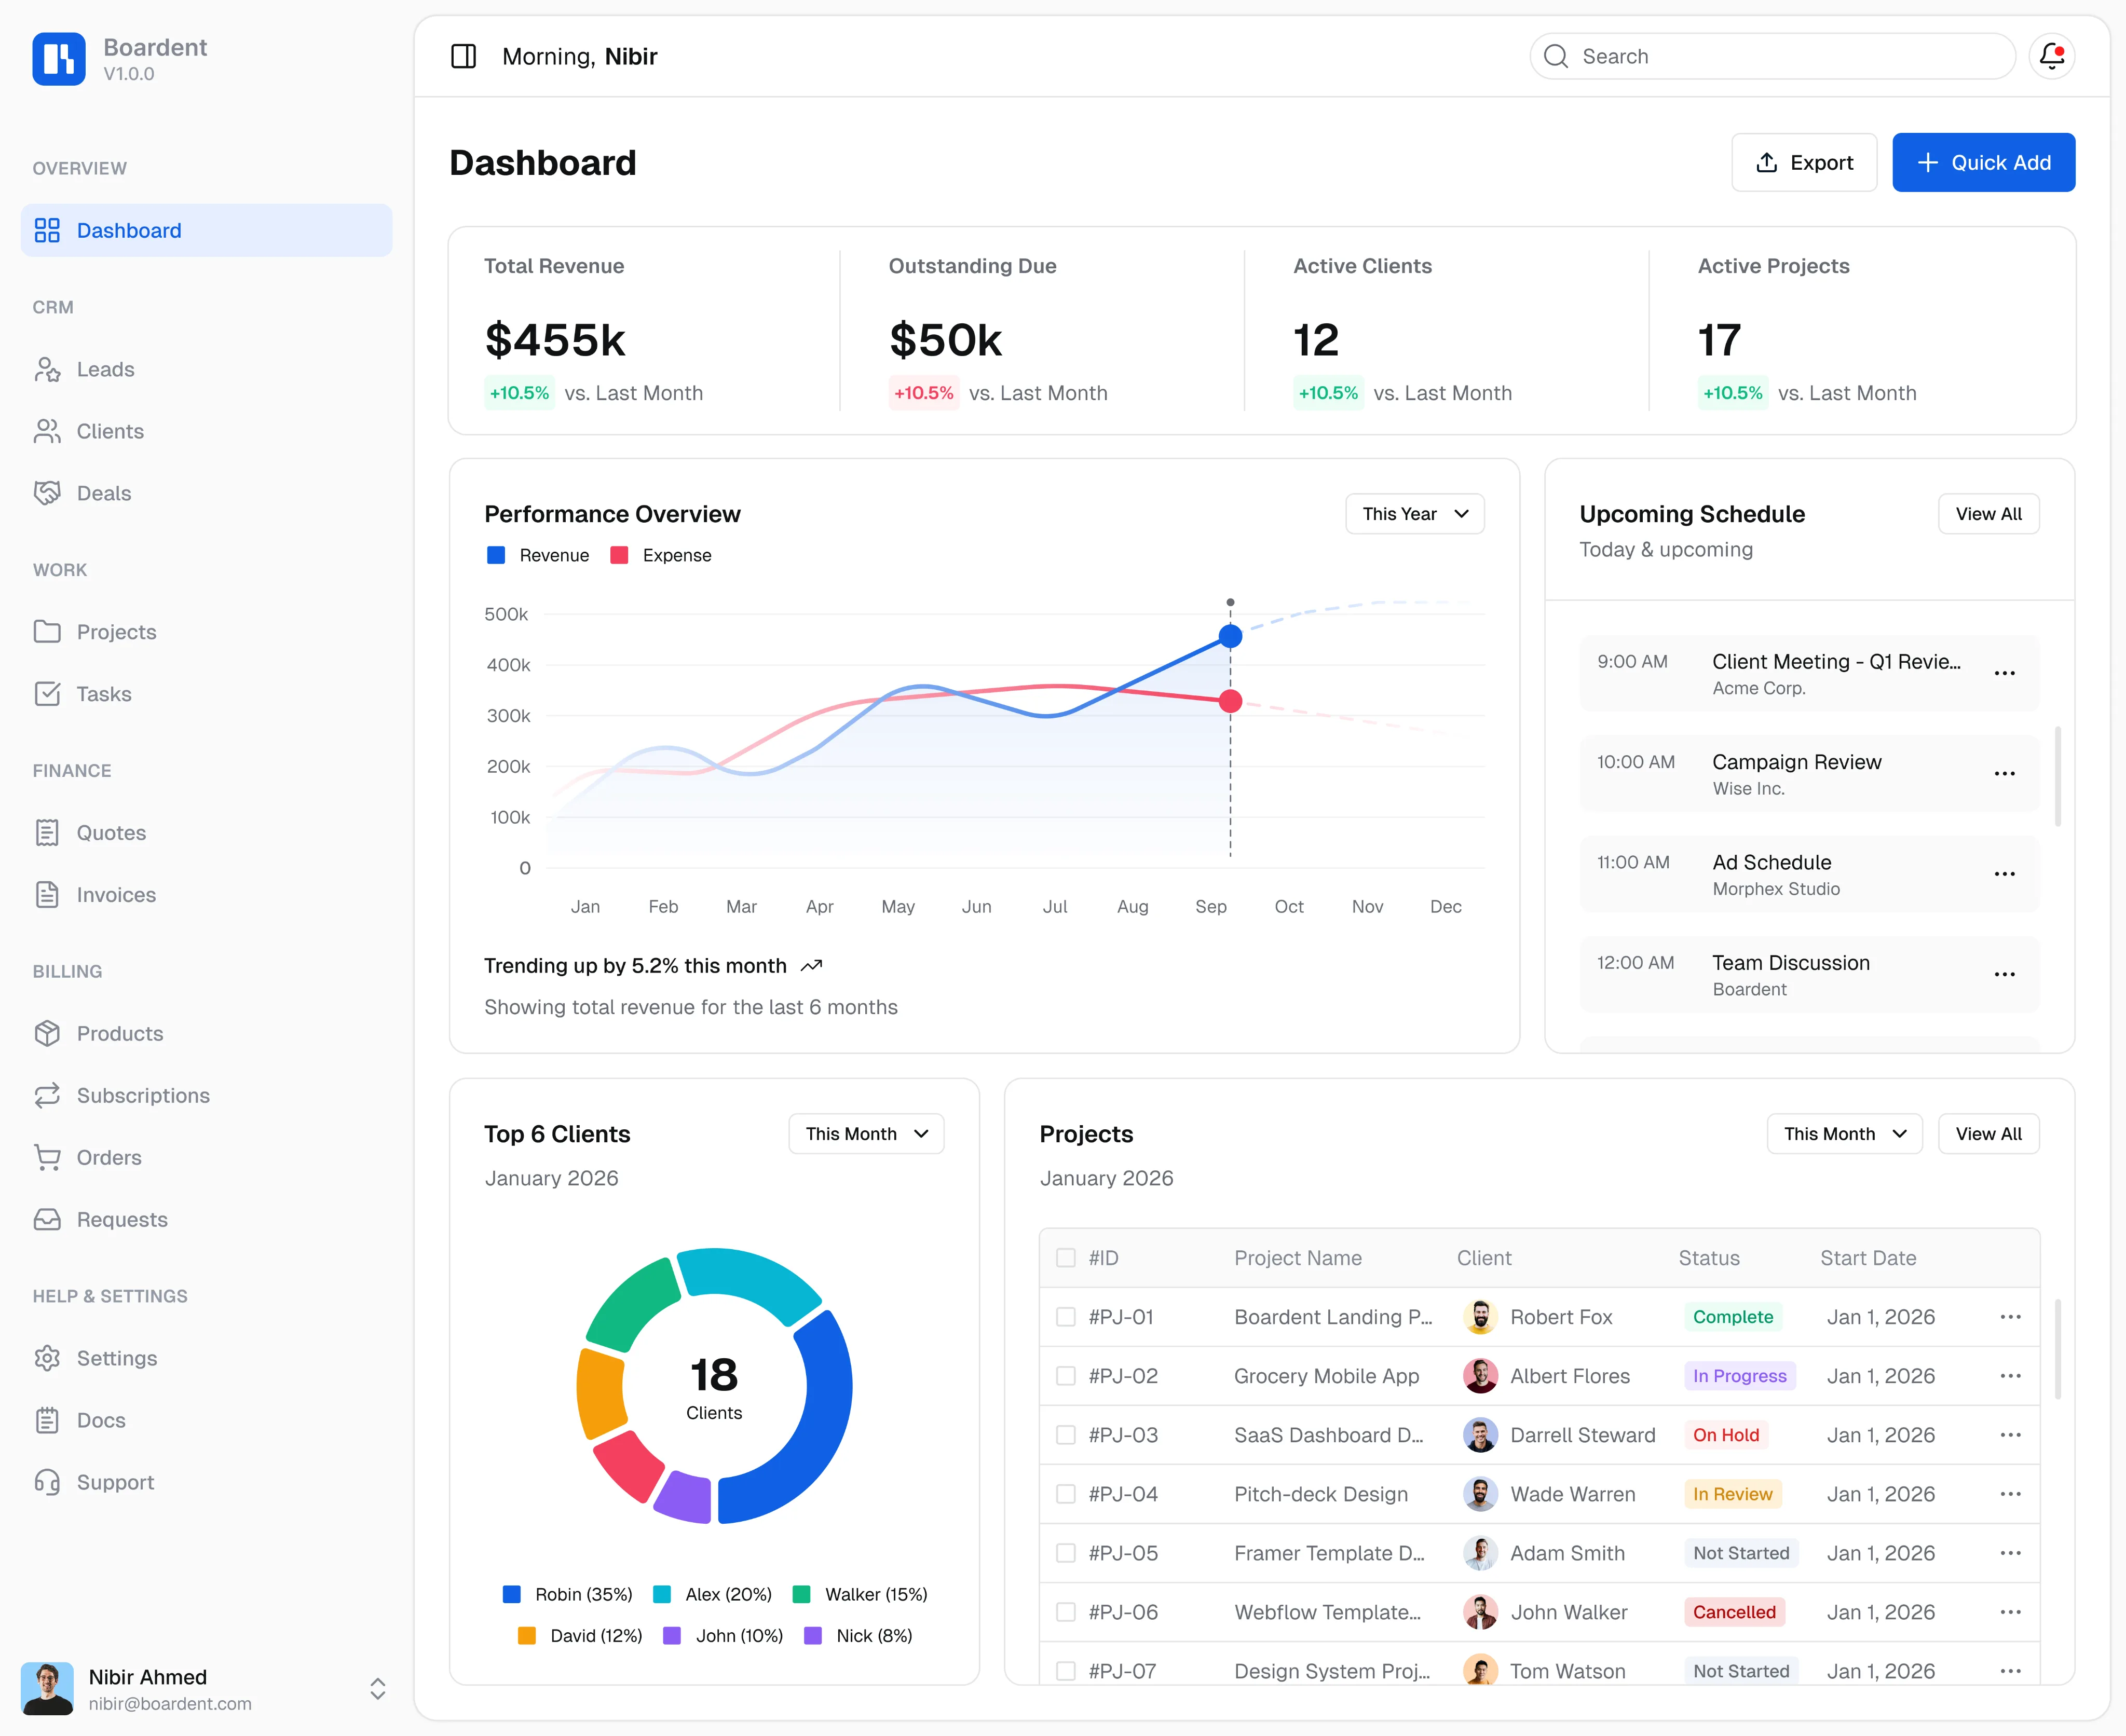The width and height of the screenshot is (2126, 1736).
Task: Click in the Search input field
Action: [x=1772, y=56]
